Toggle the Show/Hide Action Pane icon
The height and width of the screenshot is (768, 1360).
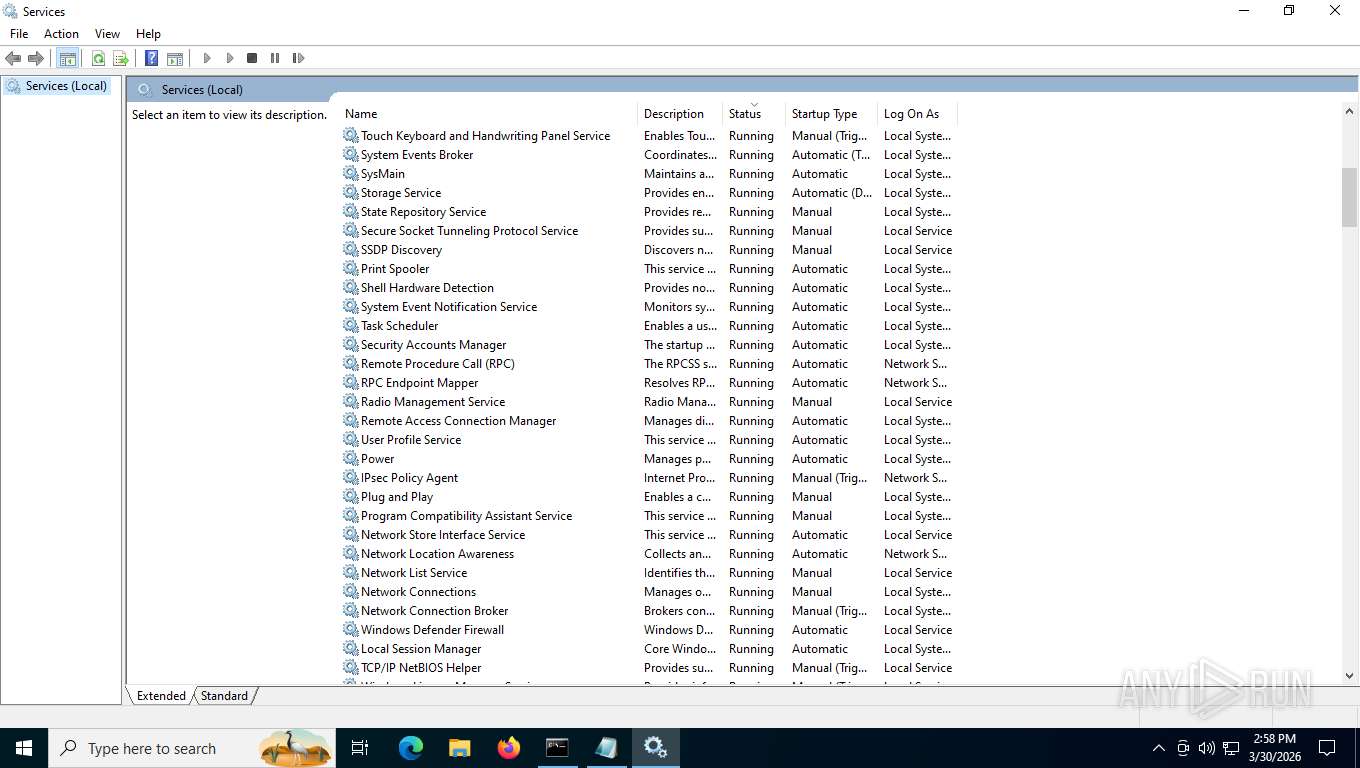click(175, 58)
